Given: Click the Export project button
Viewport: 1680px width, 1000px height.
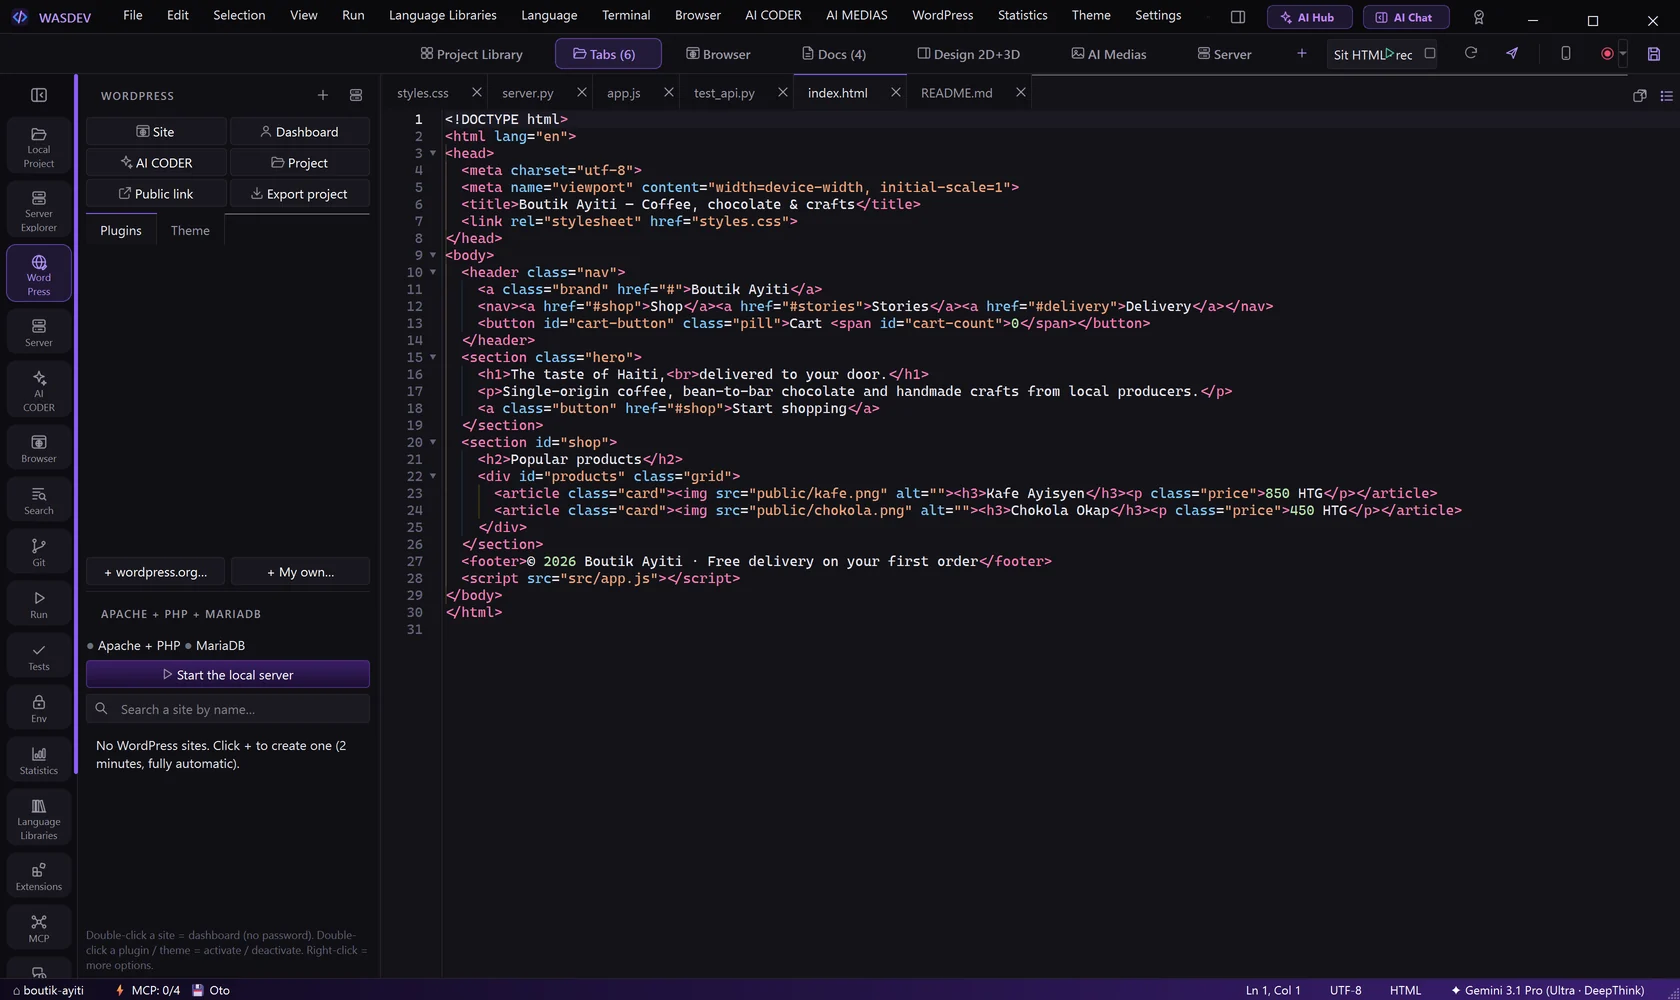Looking at the screenshot, I should tap(300, 194).
